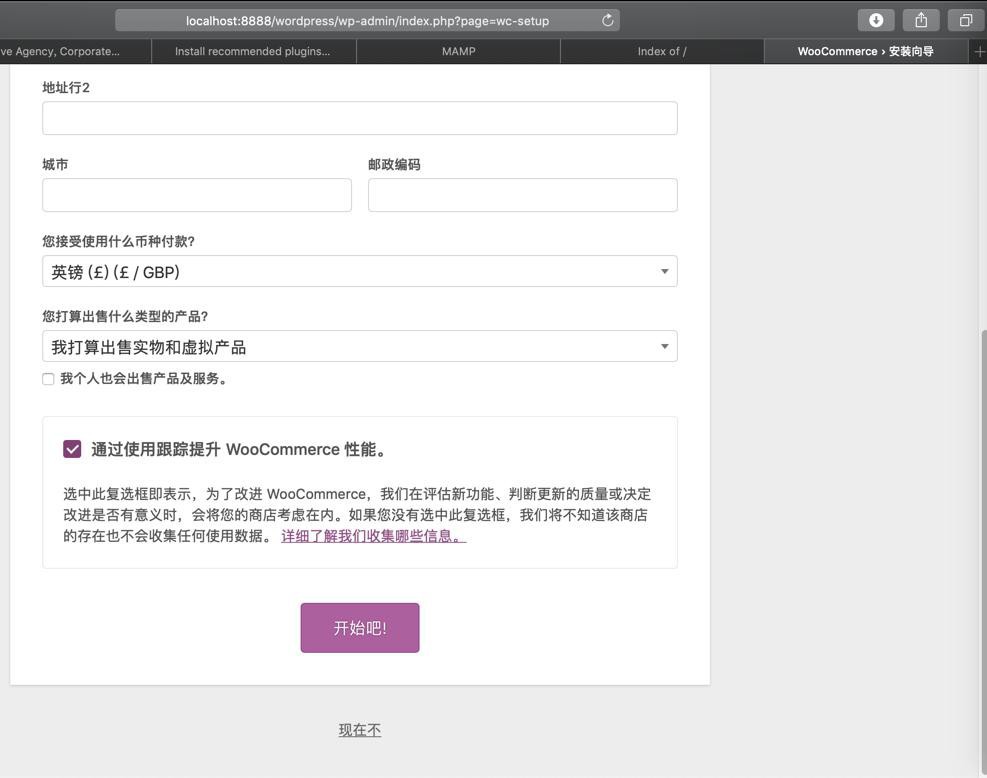Uncheck the WooCommerce usage tracking checkbox
The height and width of the screenshot is (778, 987).
click(72, 449)
